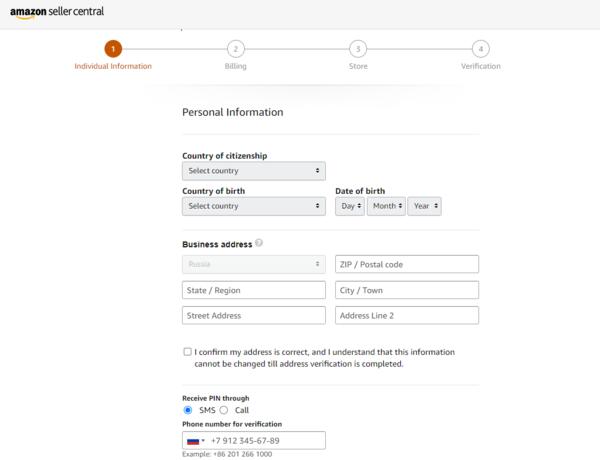Click step 2 Billing circle
Screen dimensions: 600x460
click(x=235, y=48)
